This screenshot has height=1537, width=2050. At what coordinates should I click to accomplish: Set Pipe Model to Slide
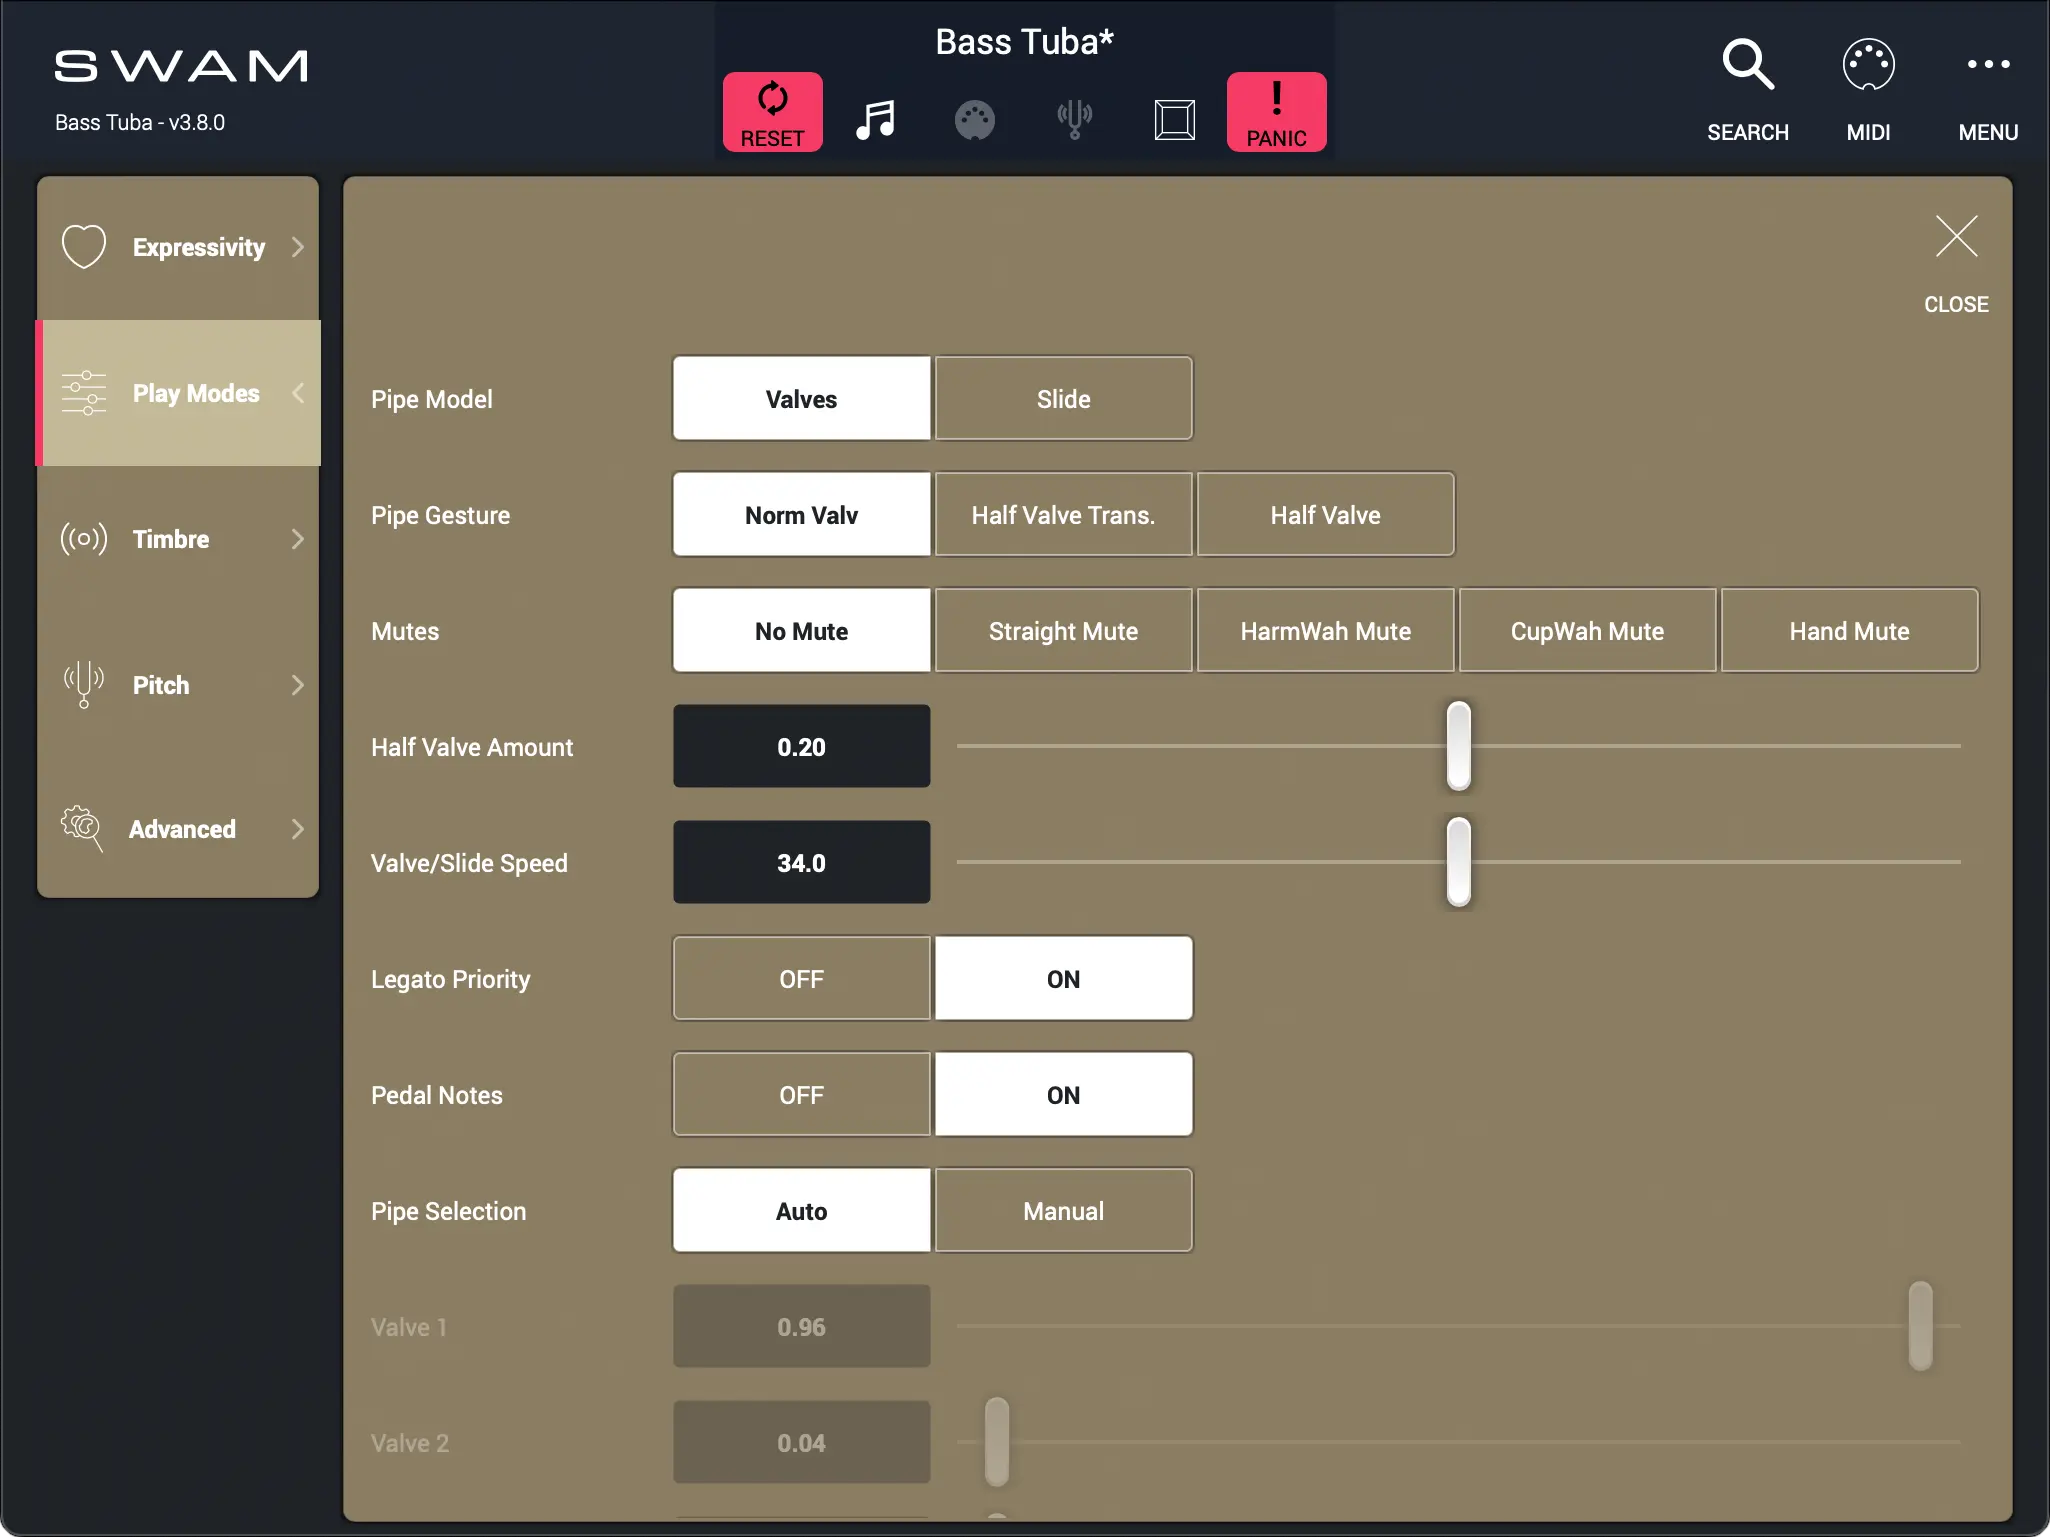1063,398
